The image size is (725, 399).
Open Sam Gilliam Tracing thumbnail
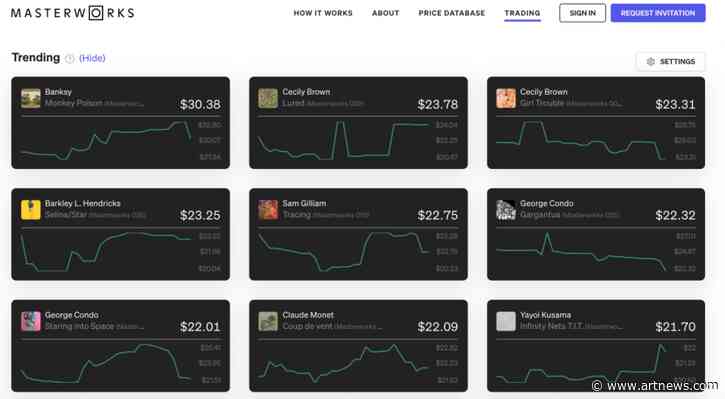[268, 209]
